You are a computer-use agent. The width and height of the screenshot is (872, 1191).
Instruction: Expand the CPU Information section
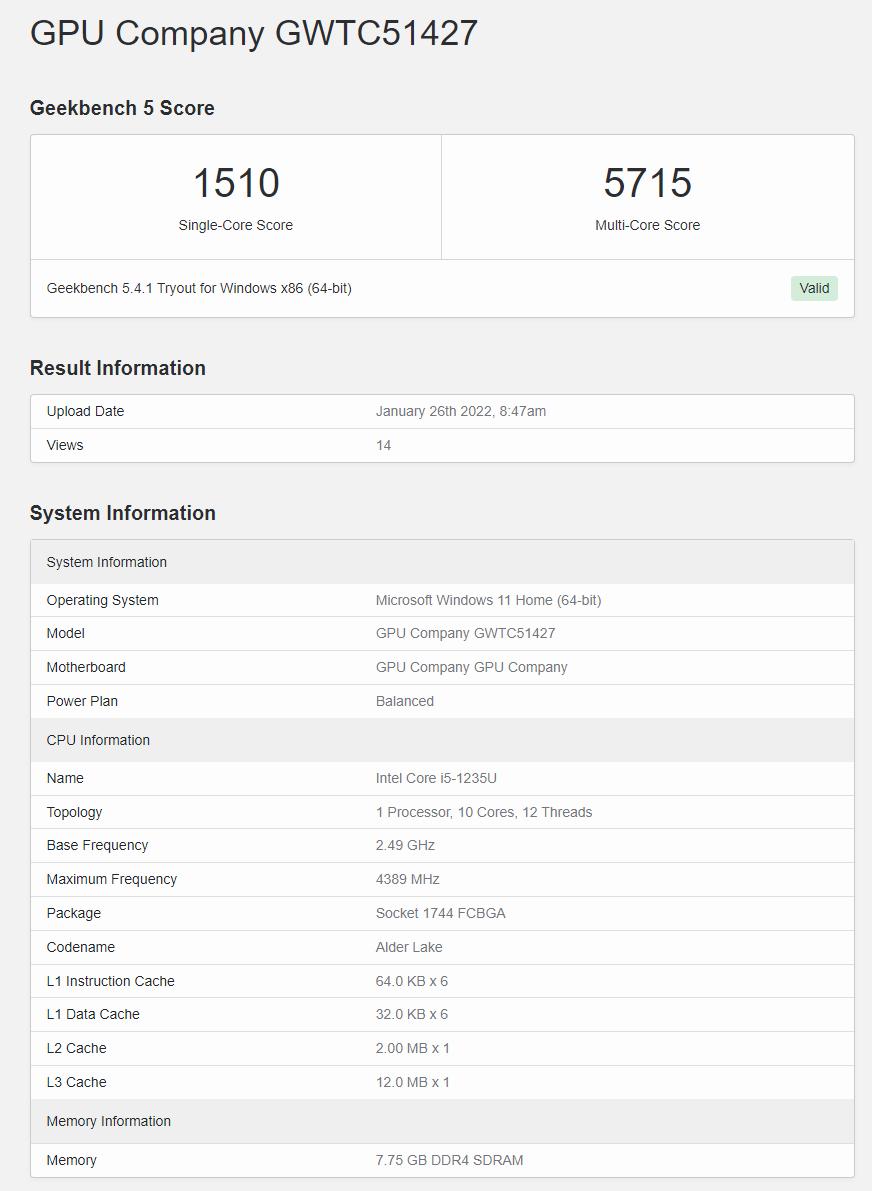point(95,740)
